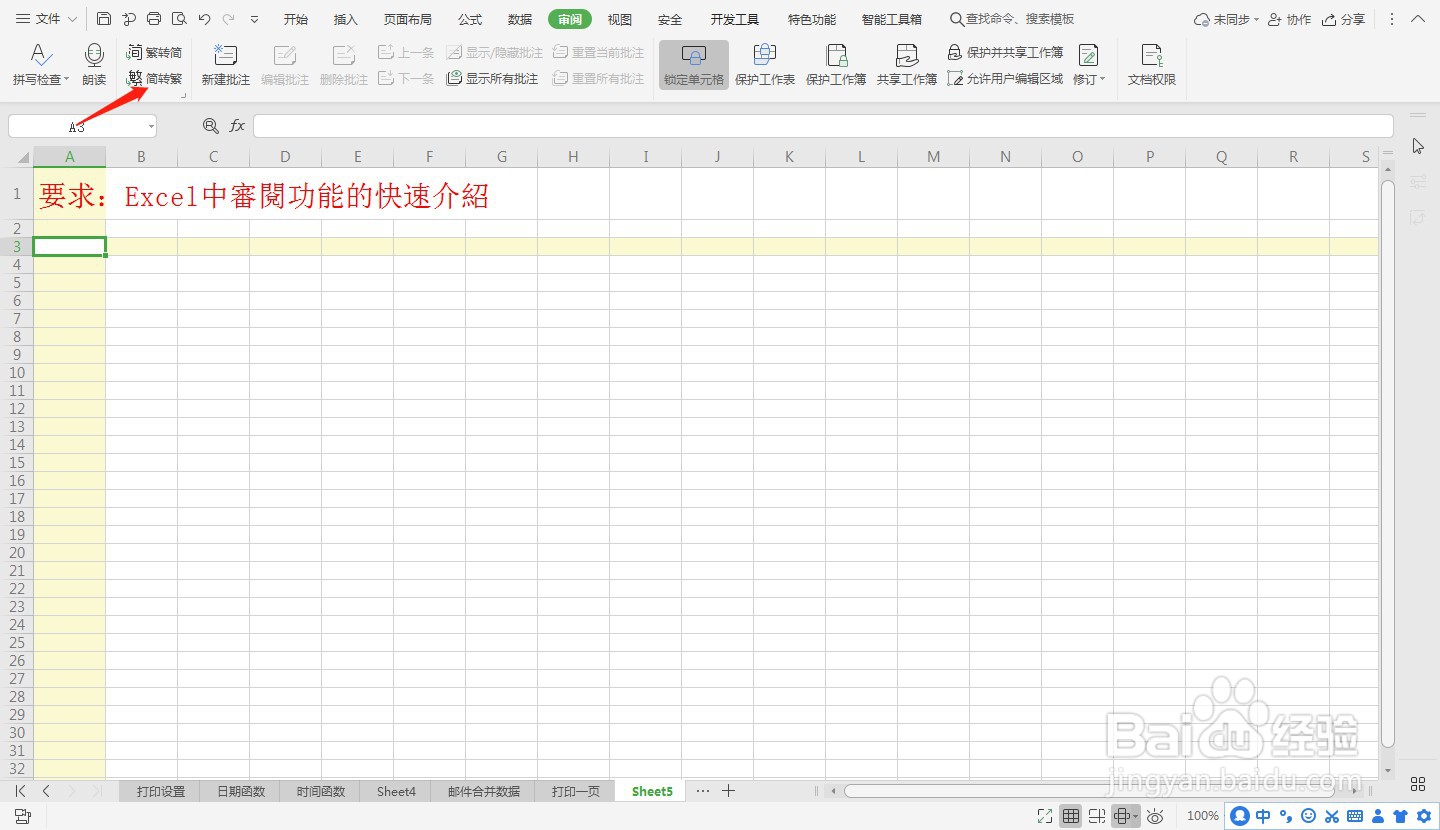Open the name box dropdown arrow
1440x830 pixels.
pos(151,126)
